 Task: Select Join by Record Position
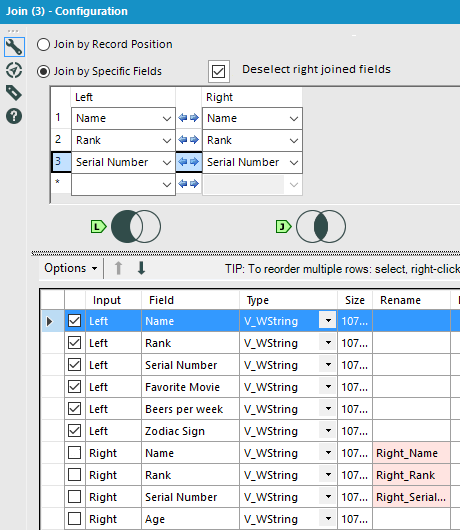(43, 44)
